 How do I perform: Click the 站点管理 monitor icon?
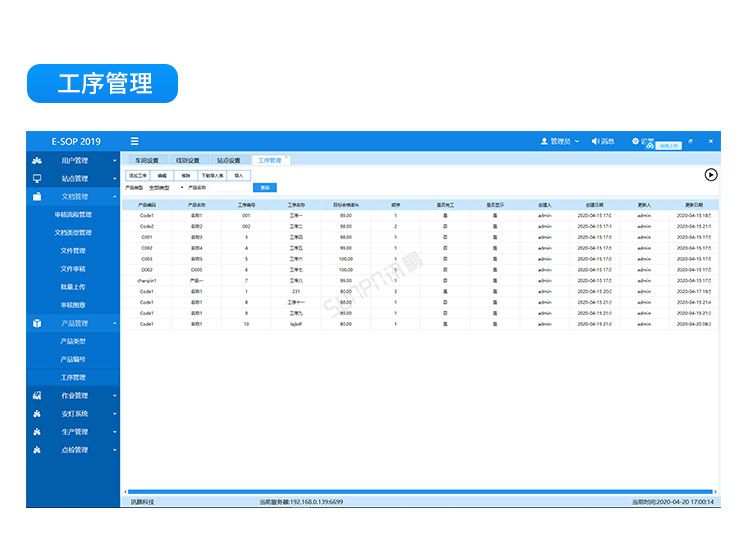click(x=37, y=178)
